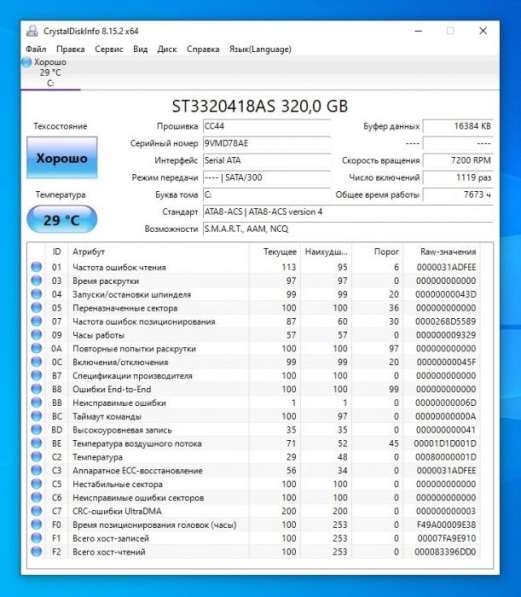Screen dimensions: 521x597
Task: Click status icon for C2 Температура
Action: pyautogui.click(x=36, y=457)
